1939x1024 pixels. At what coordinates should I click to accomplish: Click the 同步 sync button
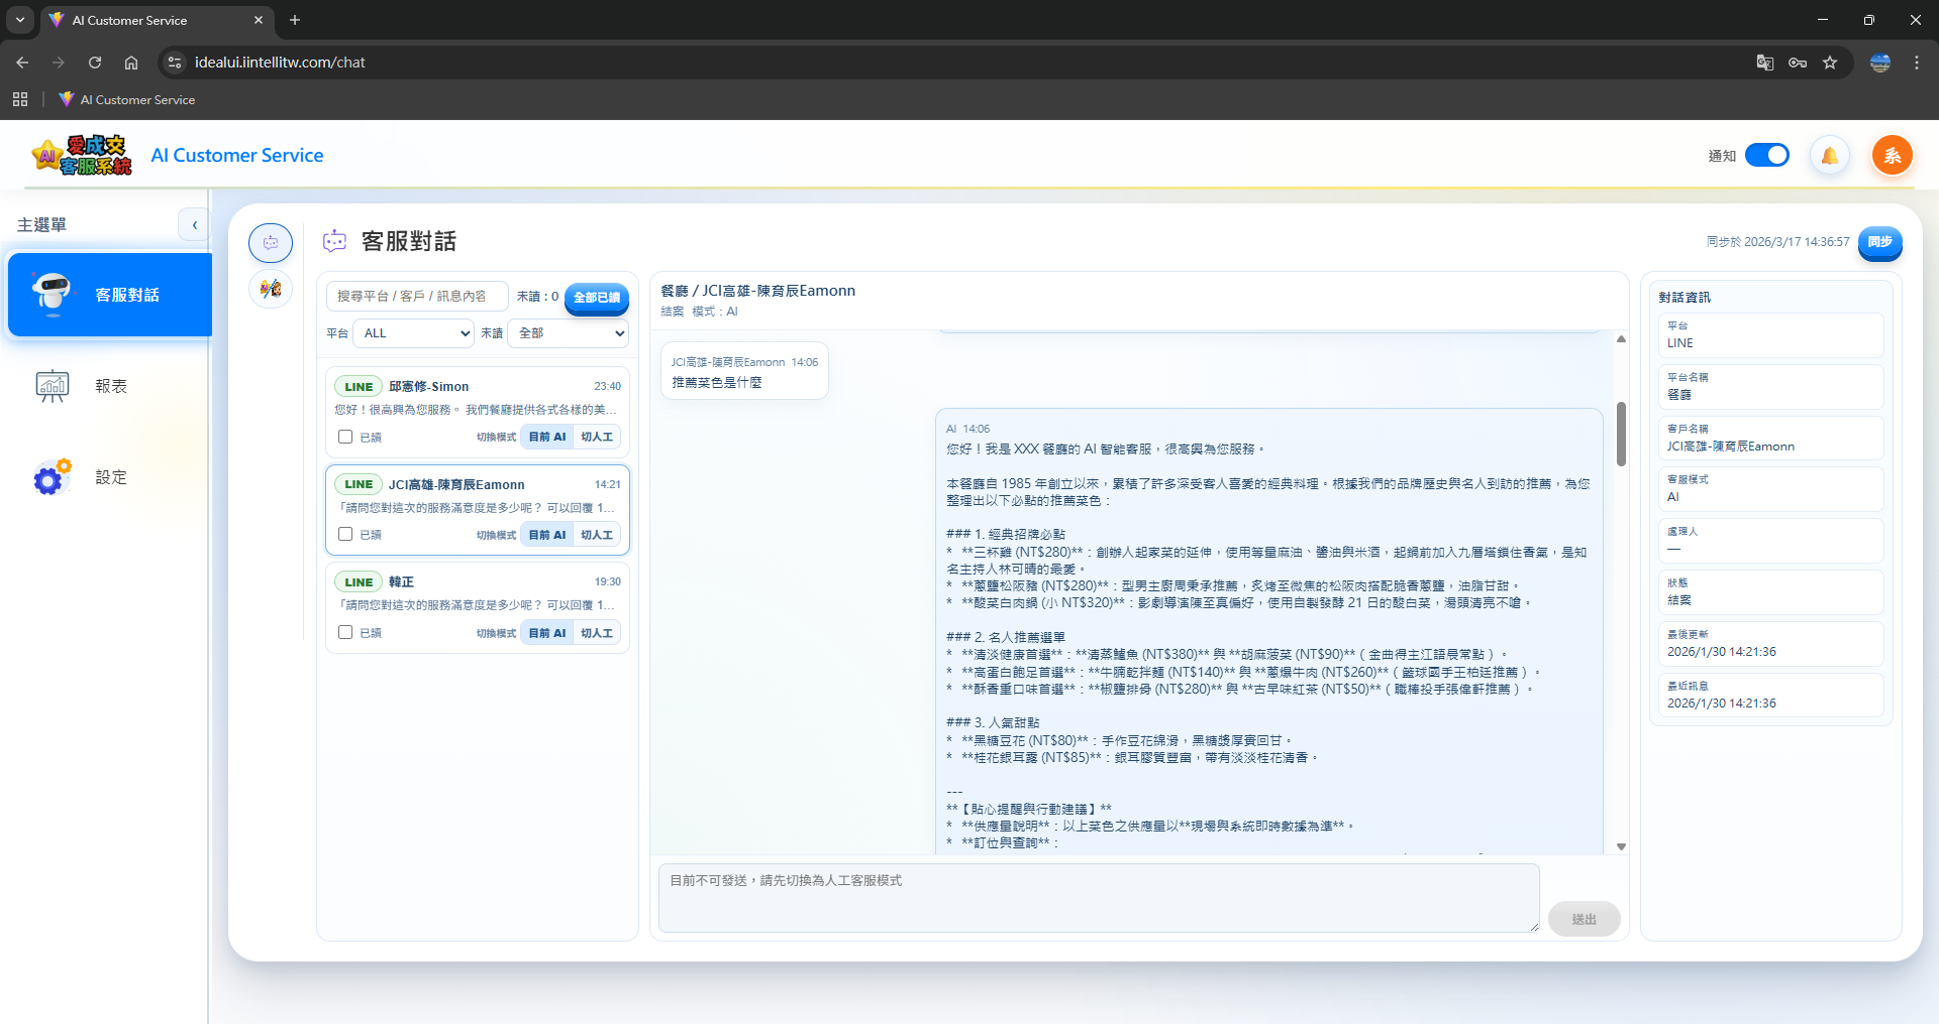(1879, 242)
